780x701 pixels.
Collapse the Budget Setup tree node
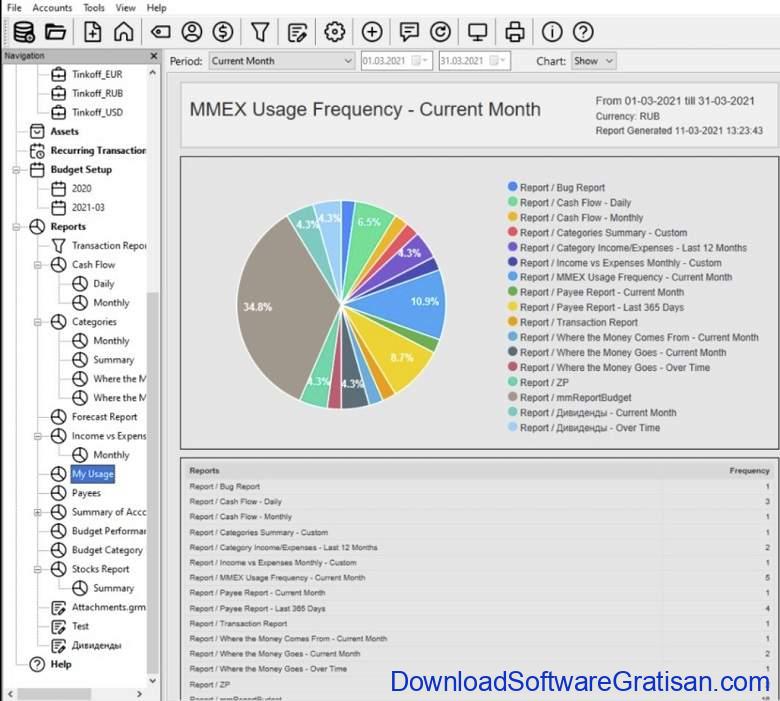click(16, 170)
